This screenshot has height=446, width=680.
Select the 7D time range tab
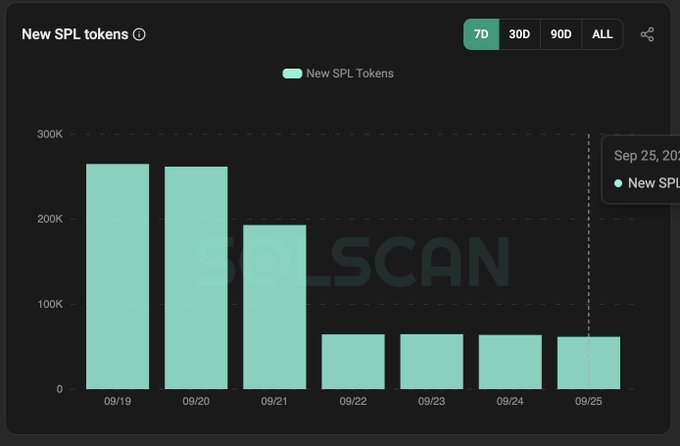[x=481, y=34]
